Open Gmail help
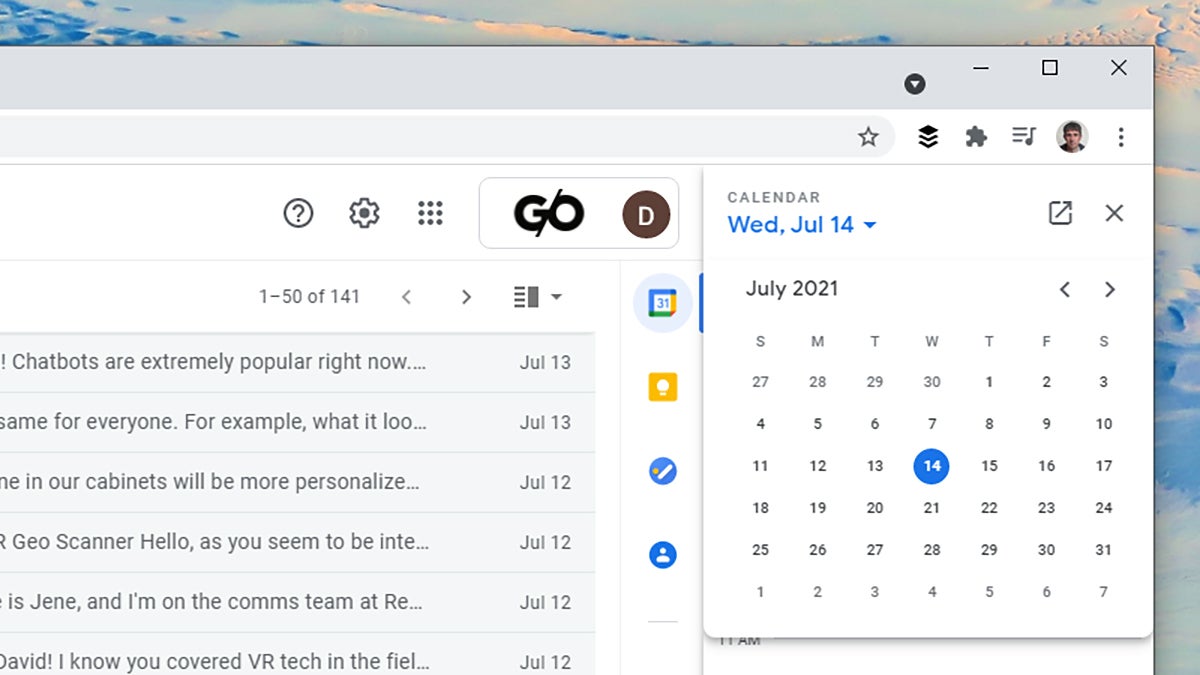The height and width of the screenshot is (675, 1200). (298, 213)
